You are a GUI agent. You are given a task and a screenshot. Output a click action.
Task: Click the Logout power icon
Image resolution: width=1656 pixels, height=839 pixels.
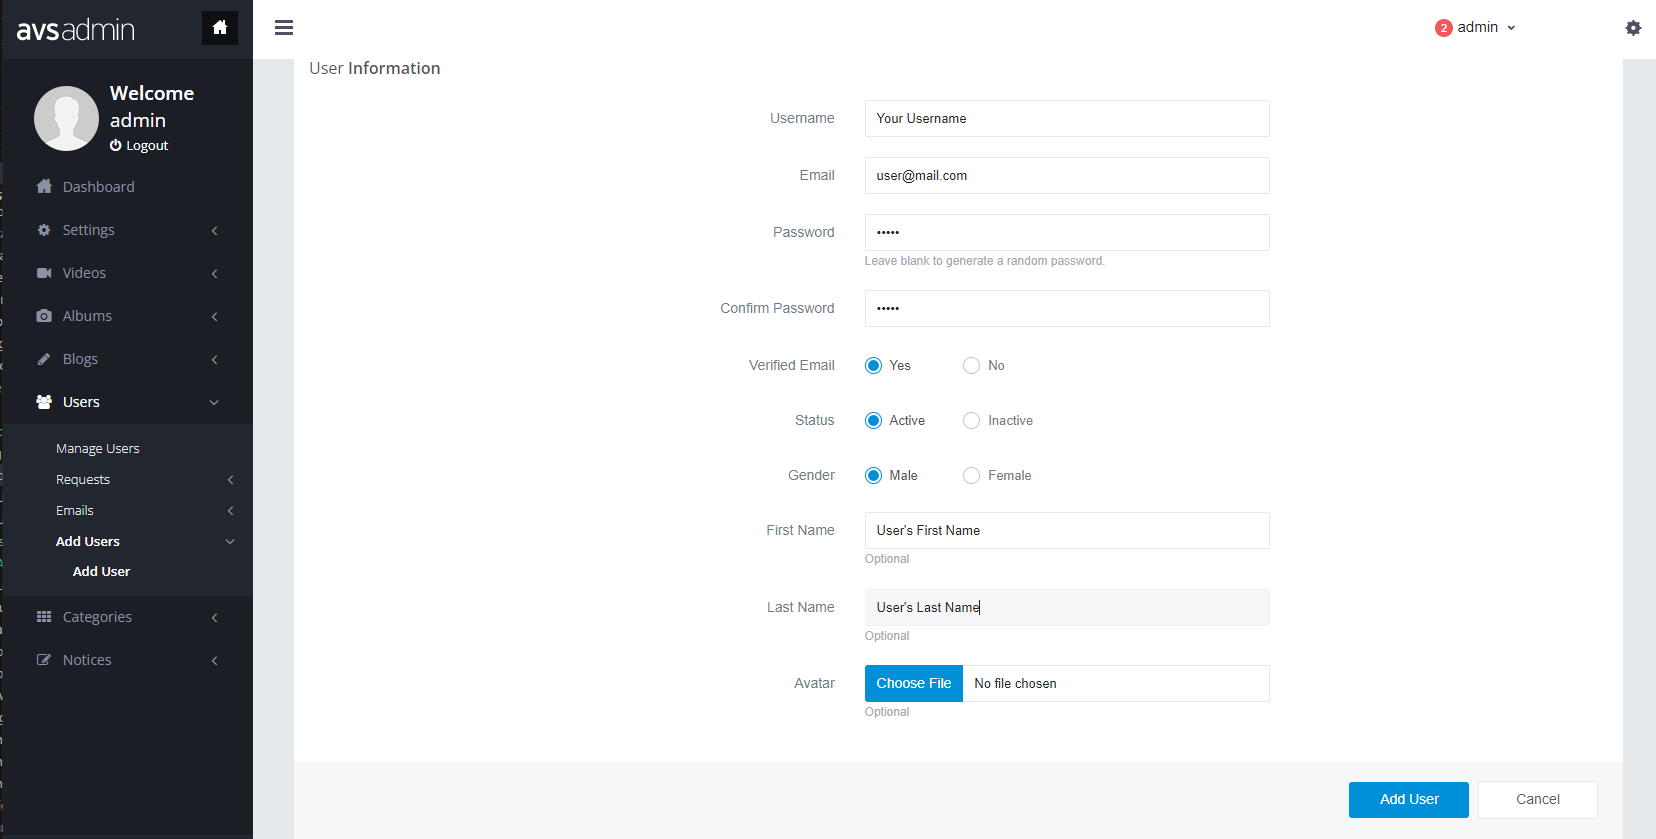[116, 145]
